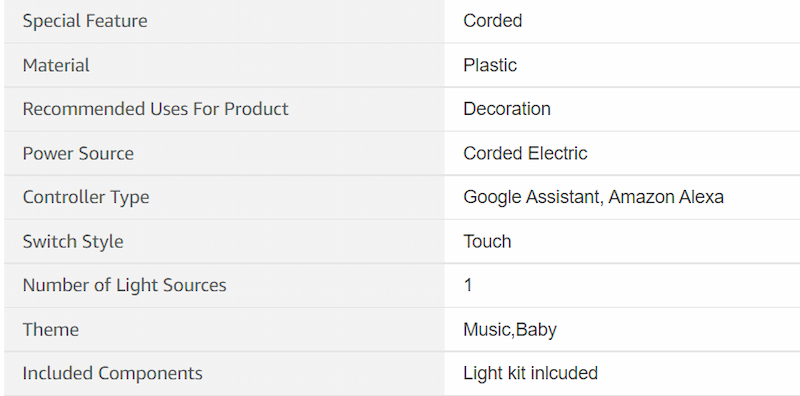Click Recommended Uses For Product label
Image resolution: width=800 pixels, height=396 pixels.
click(156, 109)
